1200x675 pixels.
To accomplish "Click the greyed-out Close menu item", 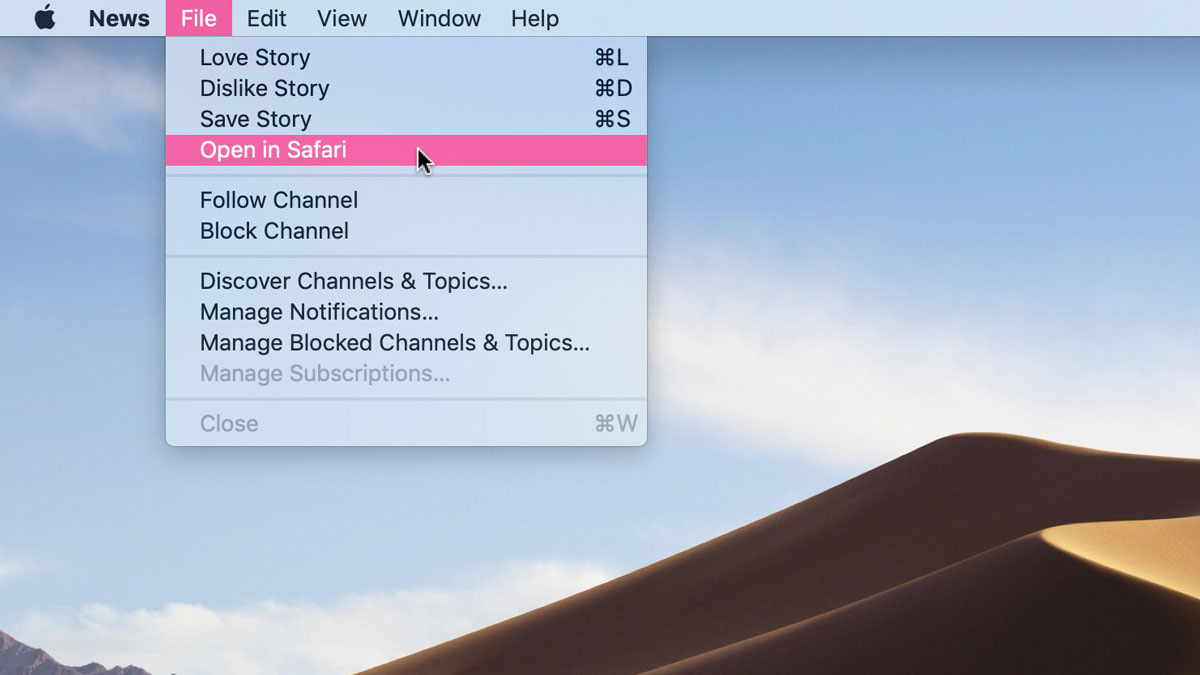I will pos(406,424).
